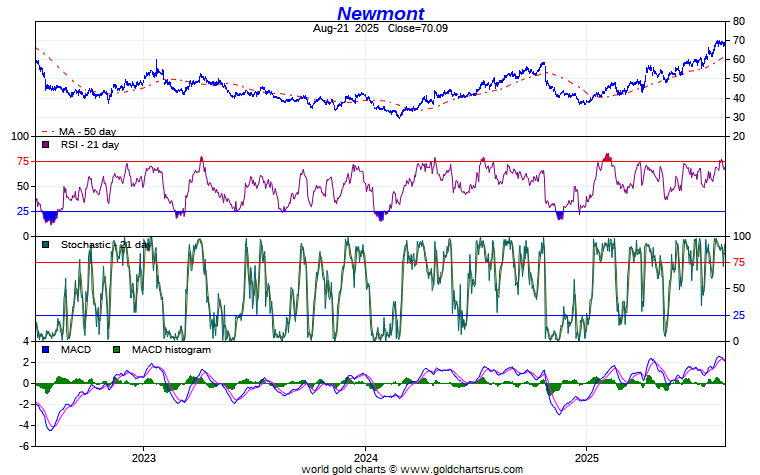Click the red dashed MA legend marker
The image size is (760, 475).
tap(46, 132)
